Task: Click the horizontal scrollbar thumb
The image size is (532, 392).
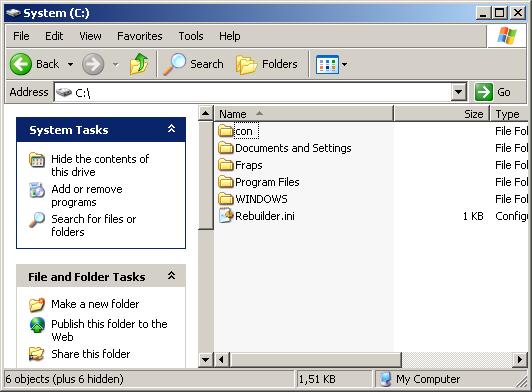Action: (316, 360)
